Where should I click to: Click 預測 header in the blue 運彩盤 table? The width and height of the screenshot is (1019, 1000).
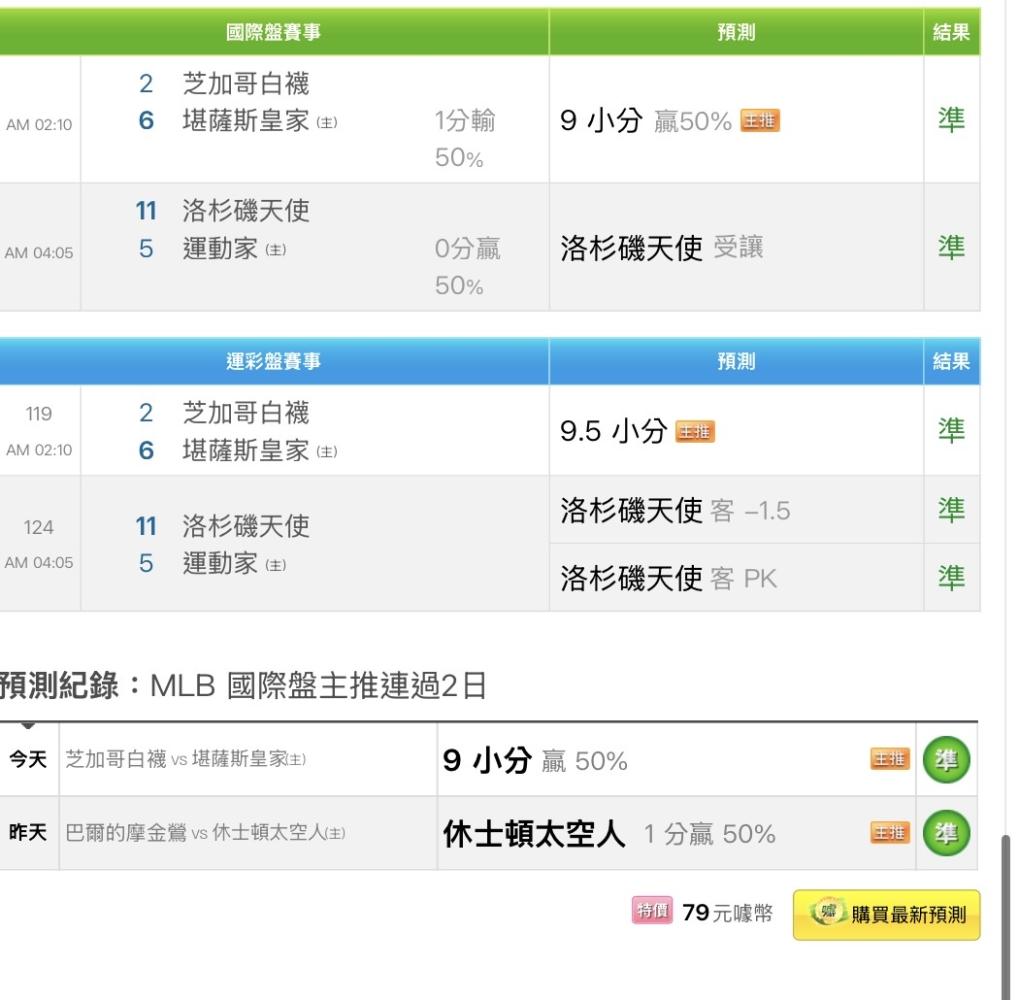point(736,361)
